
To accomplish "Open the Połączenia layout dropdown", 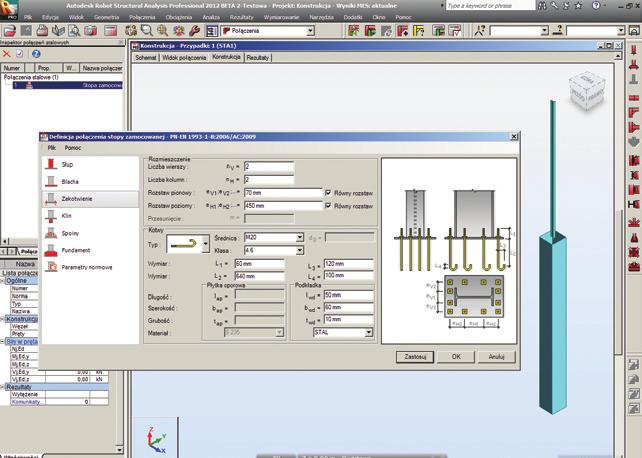I will (310, 31).
